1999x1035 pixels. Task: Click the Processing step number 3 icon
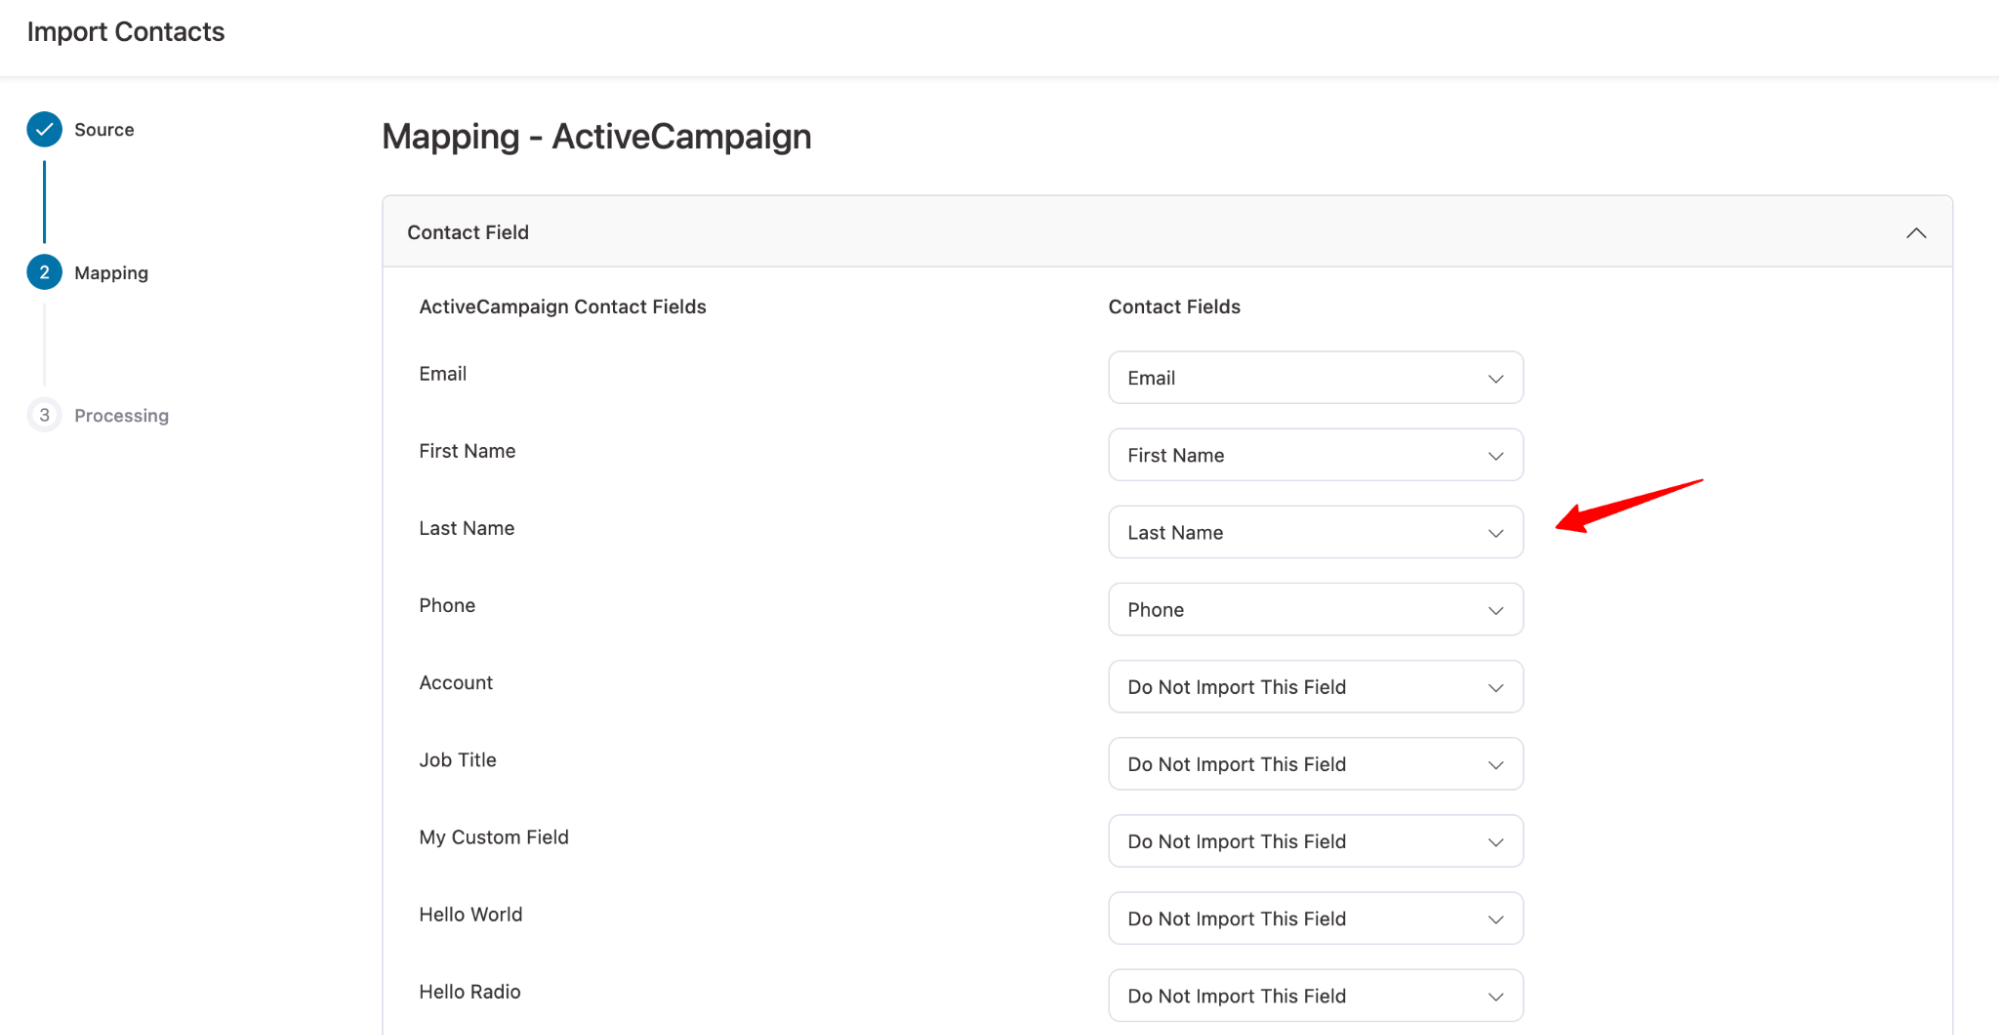[x=44, y=415]
